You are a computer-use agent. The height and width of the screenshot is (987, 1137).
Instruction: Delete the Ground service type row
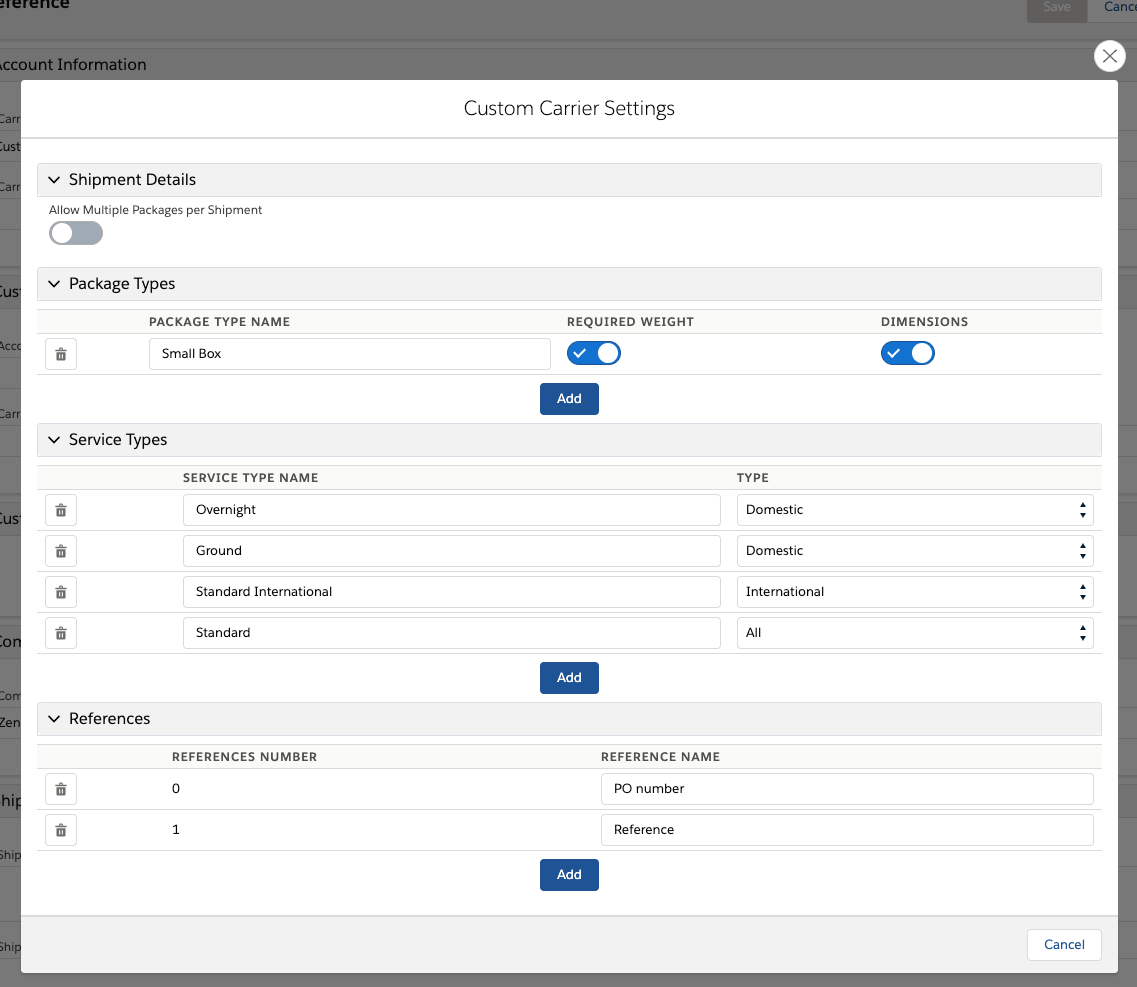click(61, 551)
